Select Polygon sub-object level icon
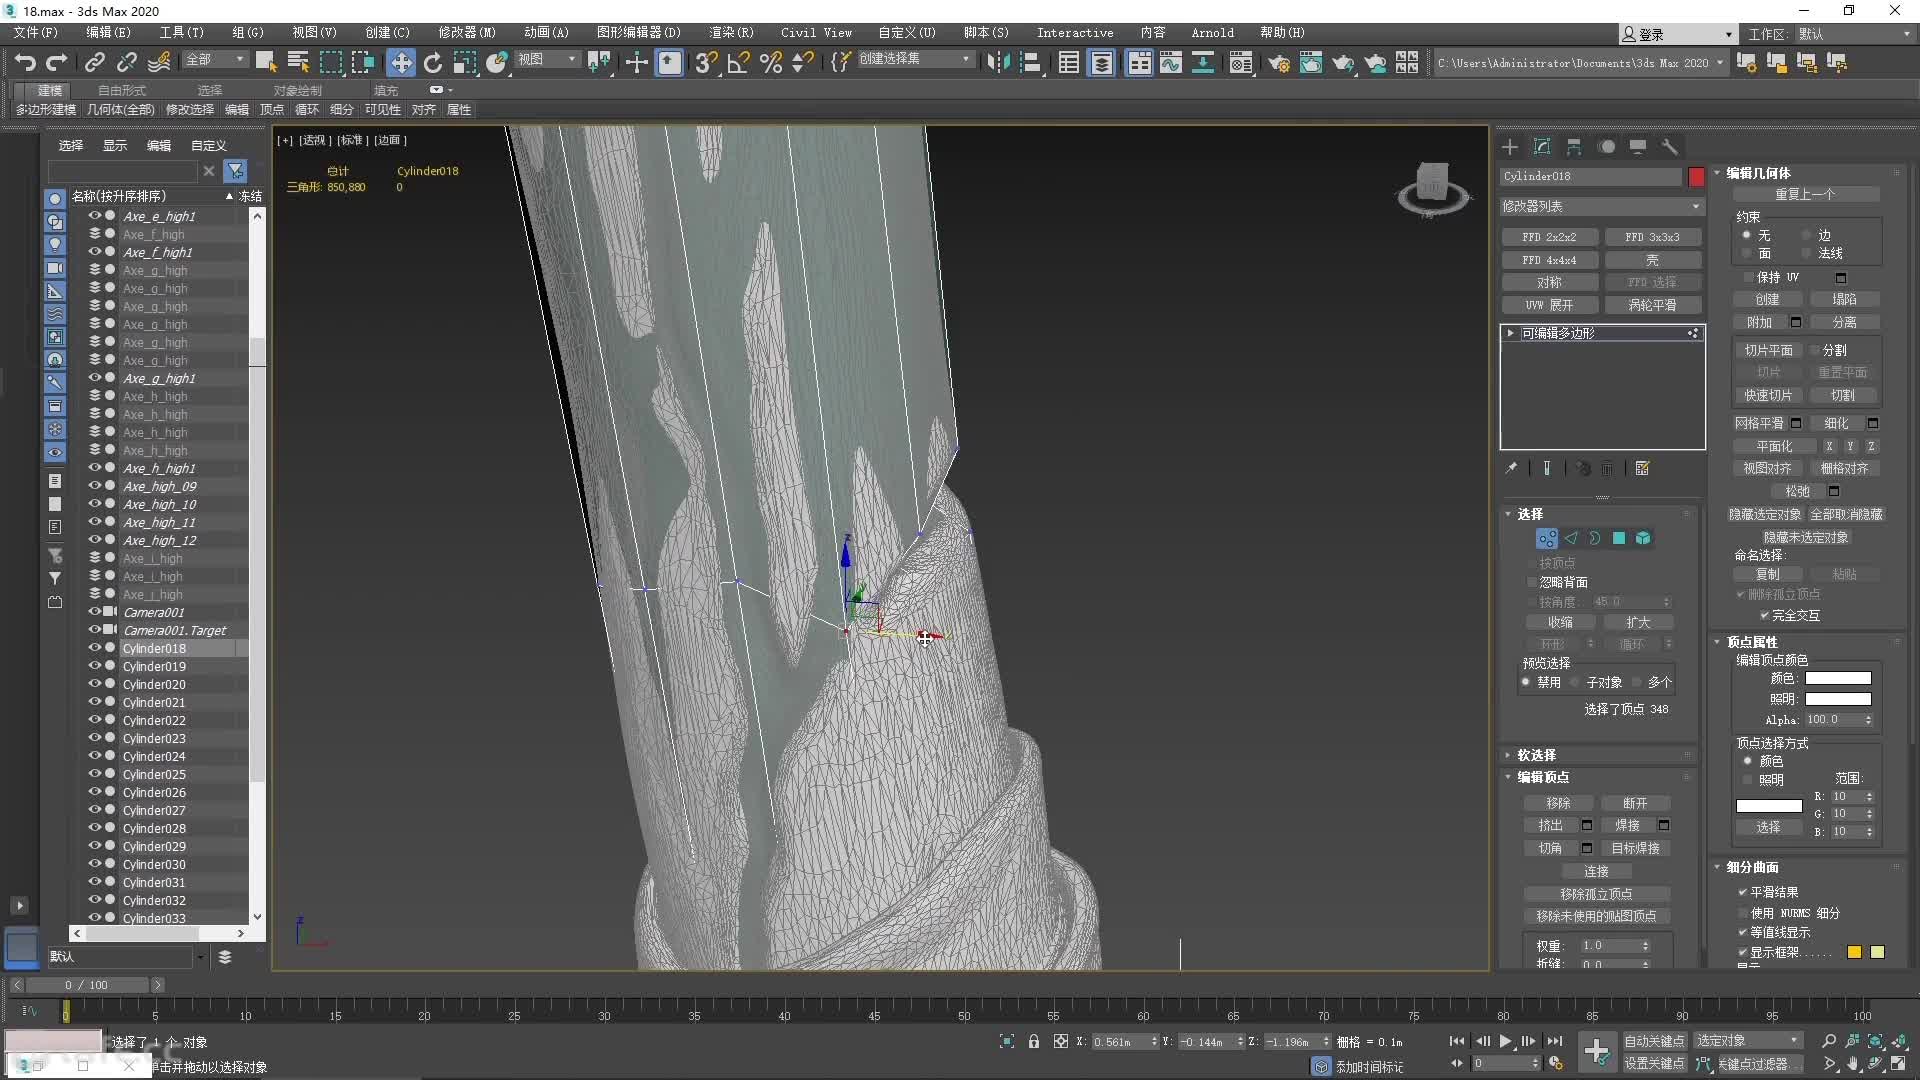1920x1080 pixels. click(x=1619, y=539)
